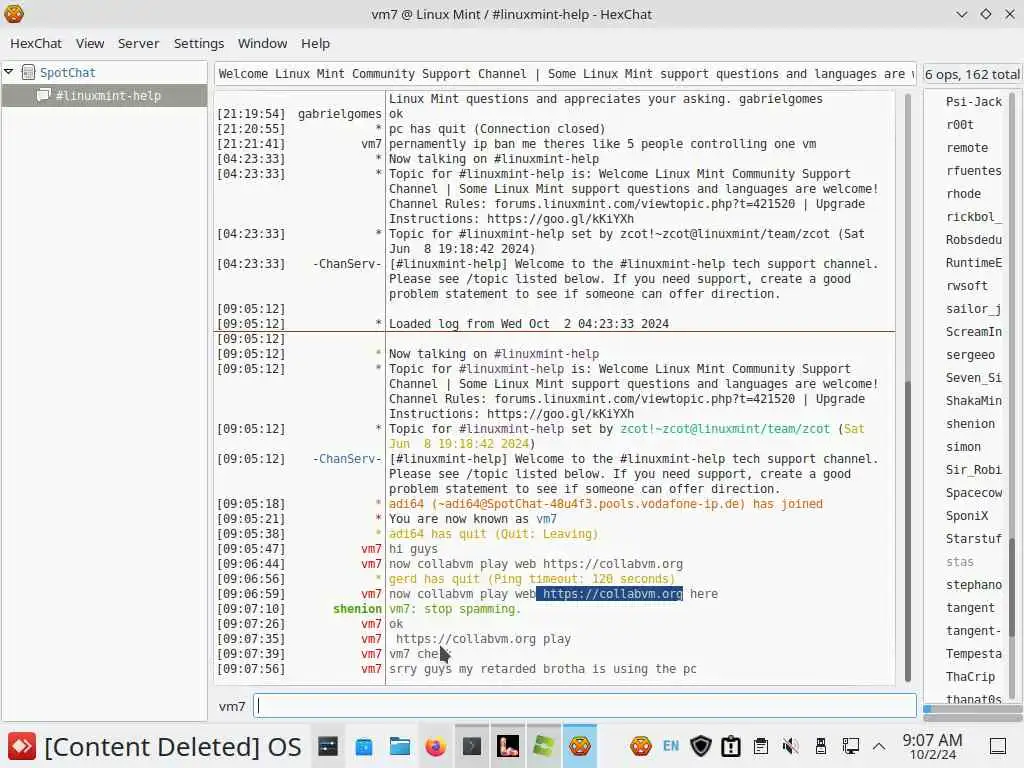The height and width of the screenshot is (768, 1024).
Task: Click the muted volume tray icon
Action: click(791, 746)
